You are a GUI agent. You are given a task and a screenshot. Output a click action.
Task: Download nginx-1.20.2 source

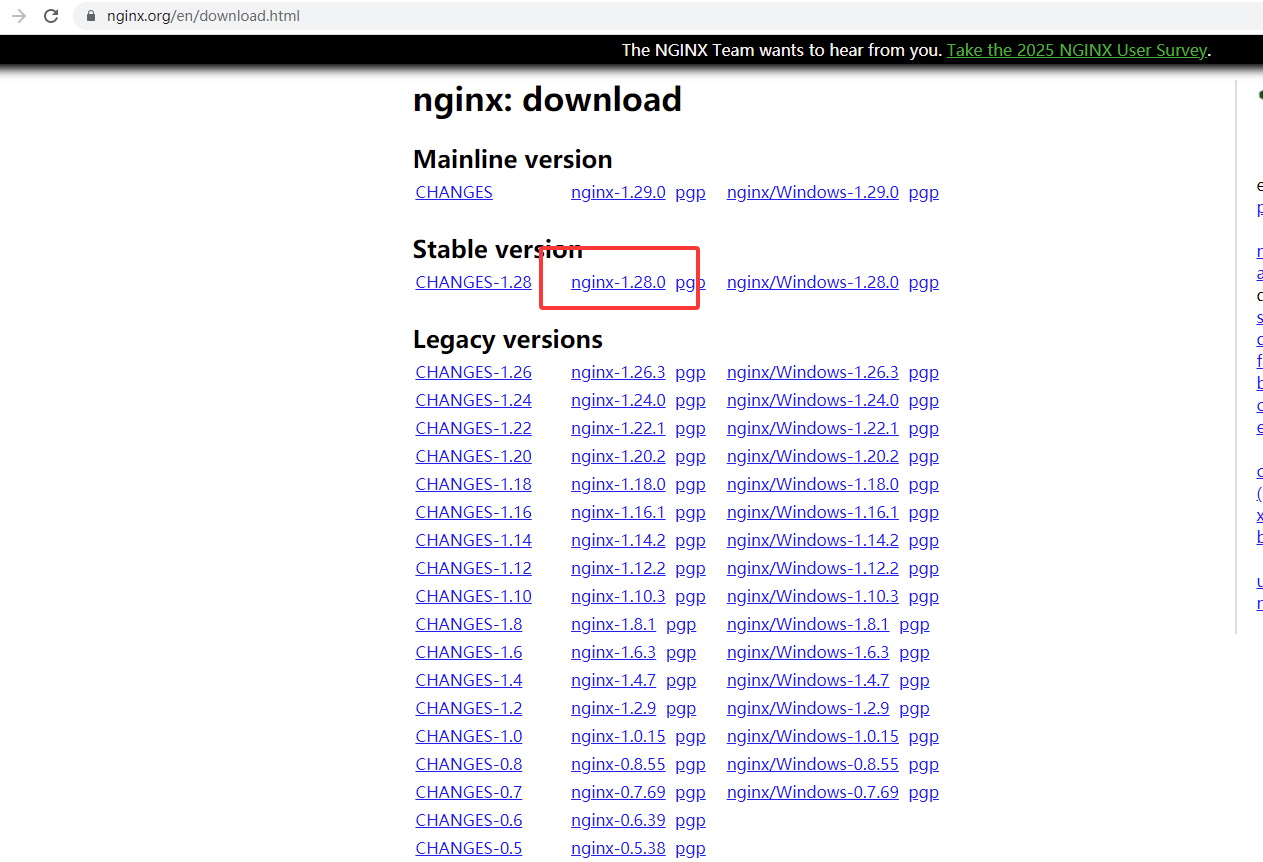point(618,456)
